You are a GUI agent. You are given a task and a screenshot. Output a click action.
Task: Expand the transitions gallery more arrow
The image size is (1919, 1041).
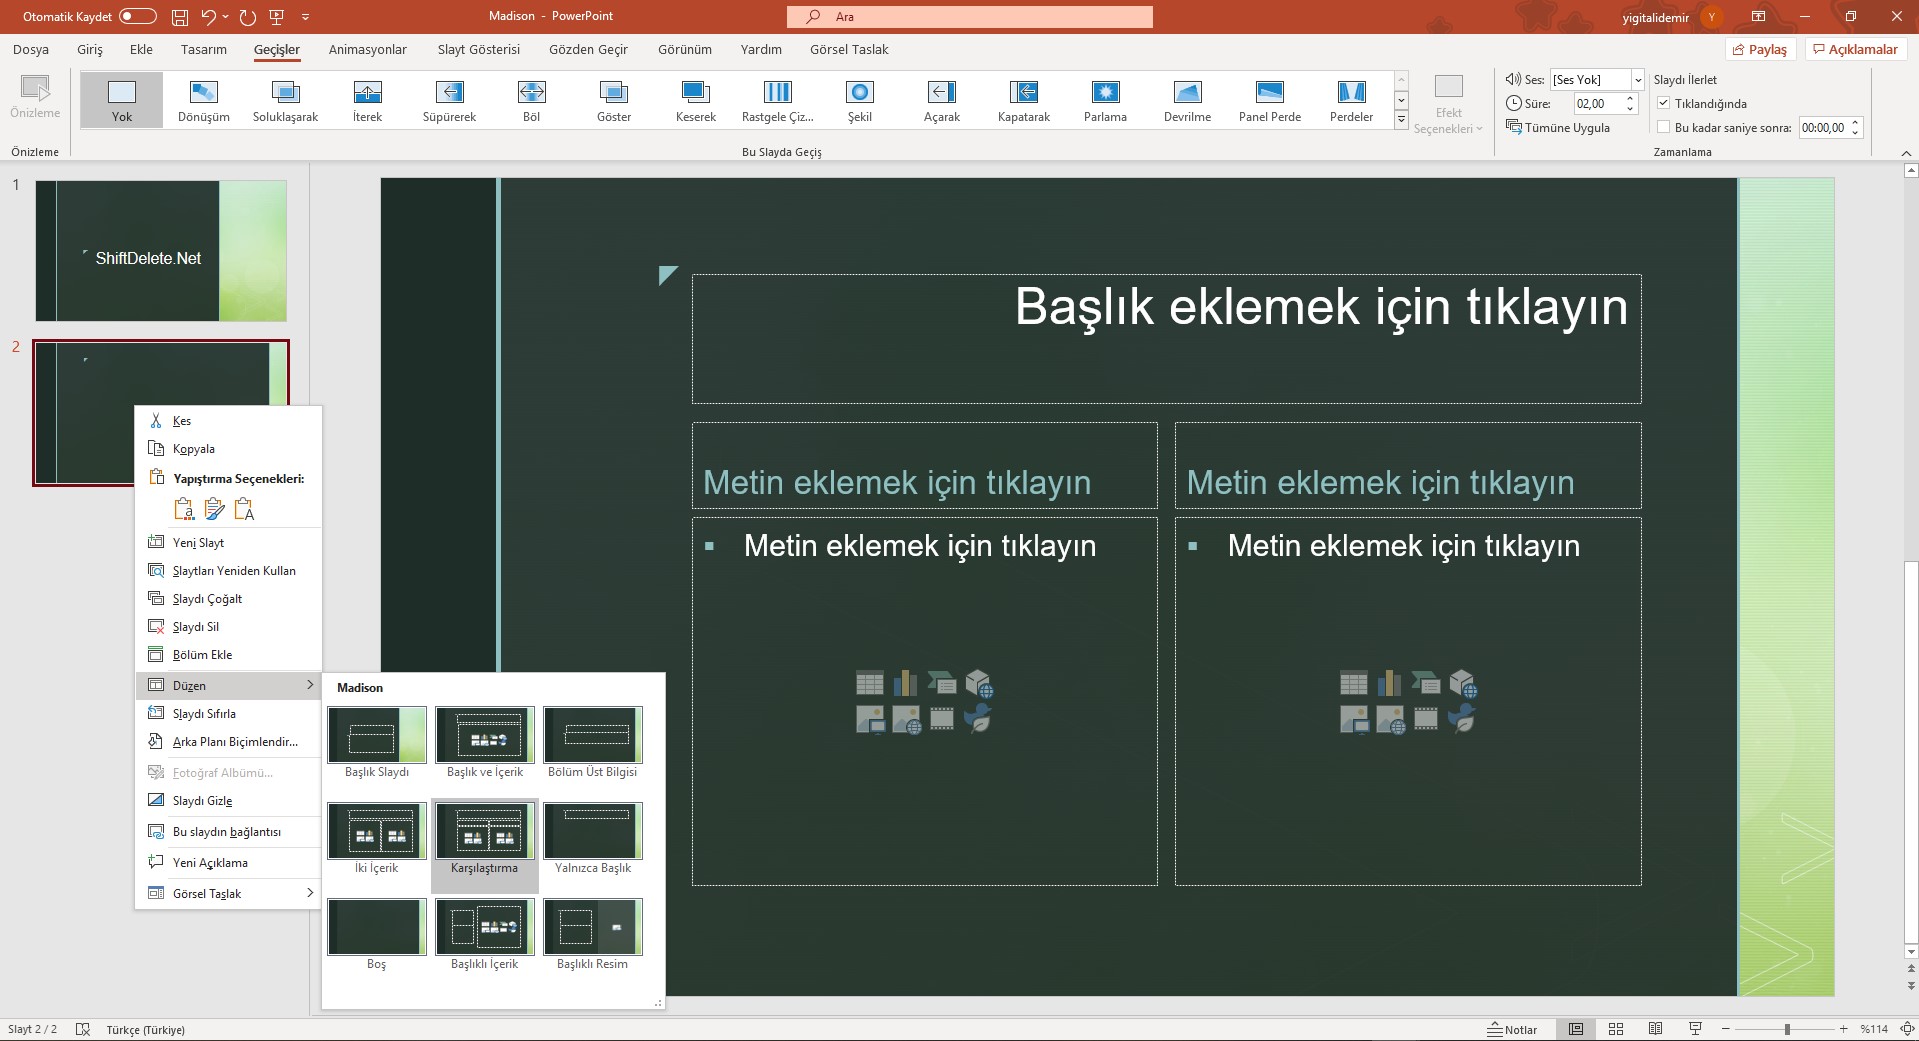coord(1401,120)
